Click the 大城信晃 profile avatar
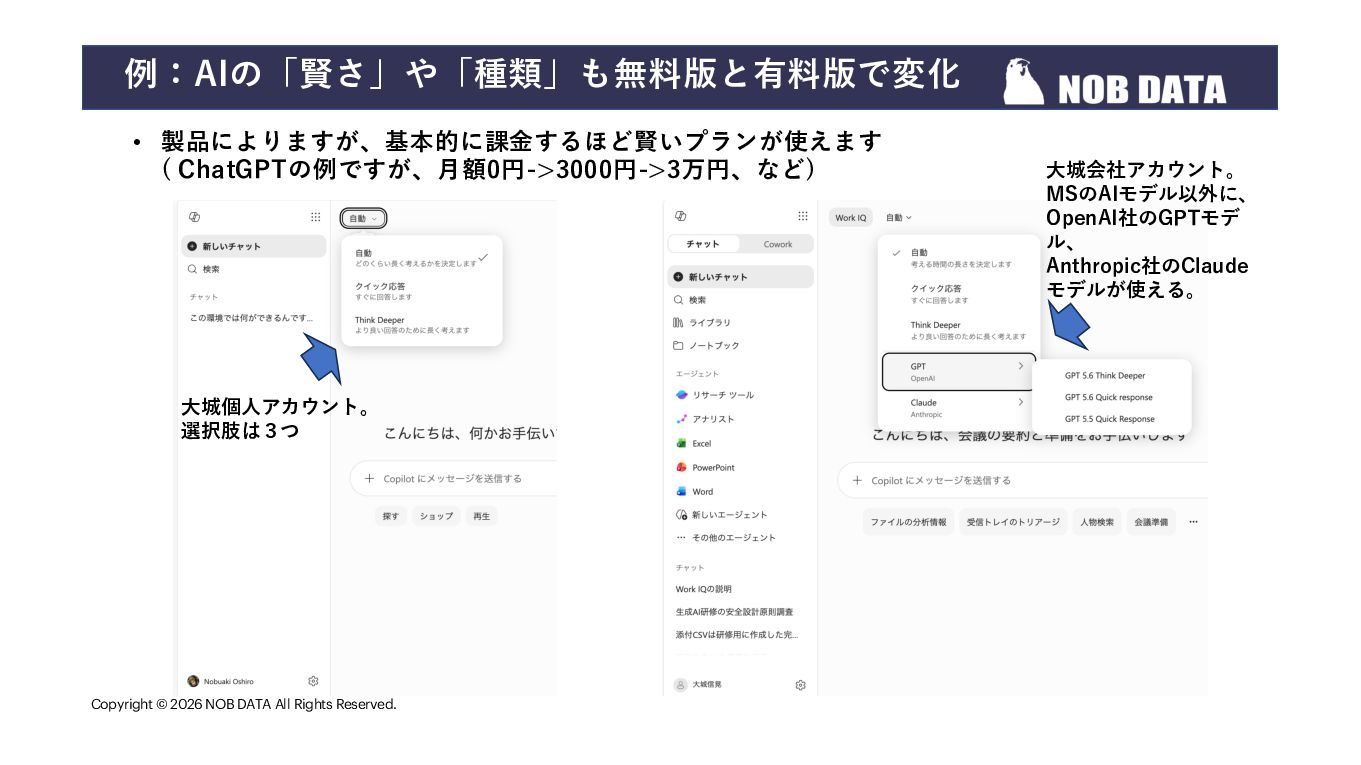The image size is (1361, 765). (x=681, y=685)
